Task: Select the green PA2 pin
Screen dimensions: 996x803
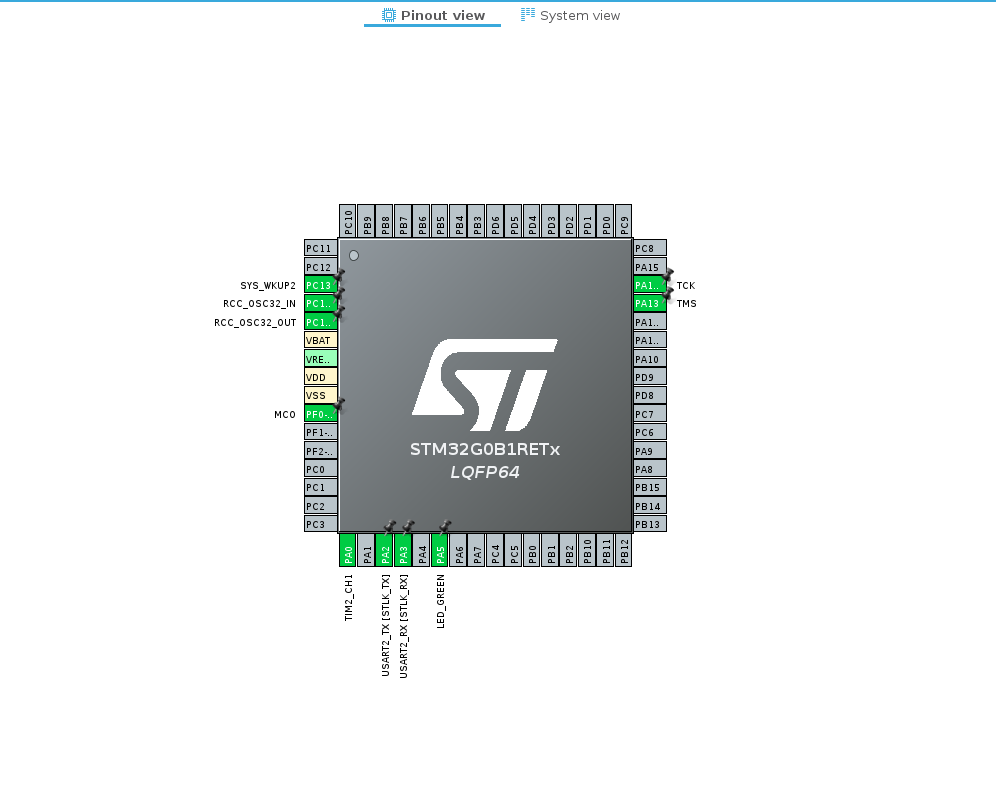Action: pos(384,550)
